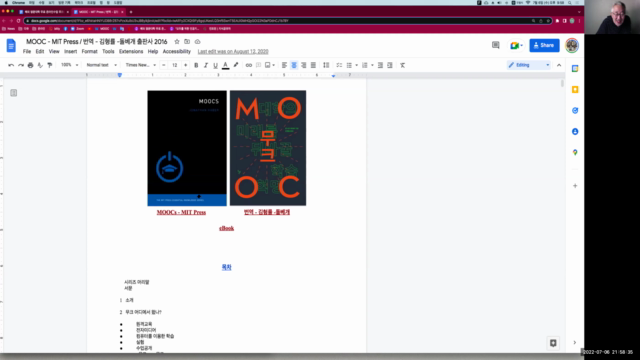640x360 pixels.
Task: Show the document outline
Action: tap(13, 93)
